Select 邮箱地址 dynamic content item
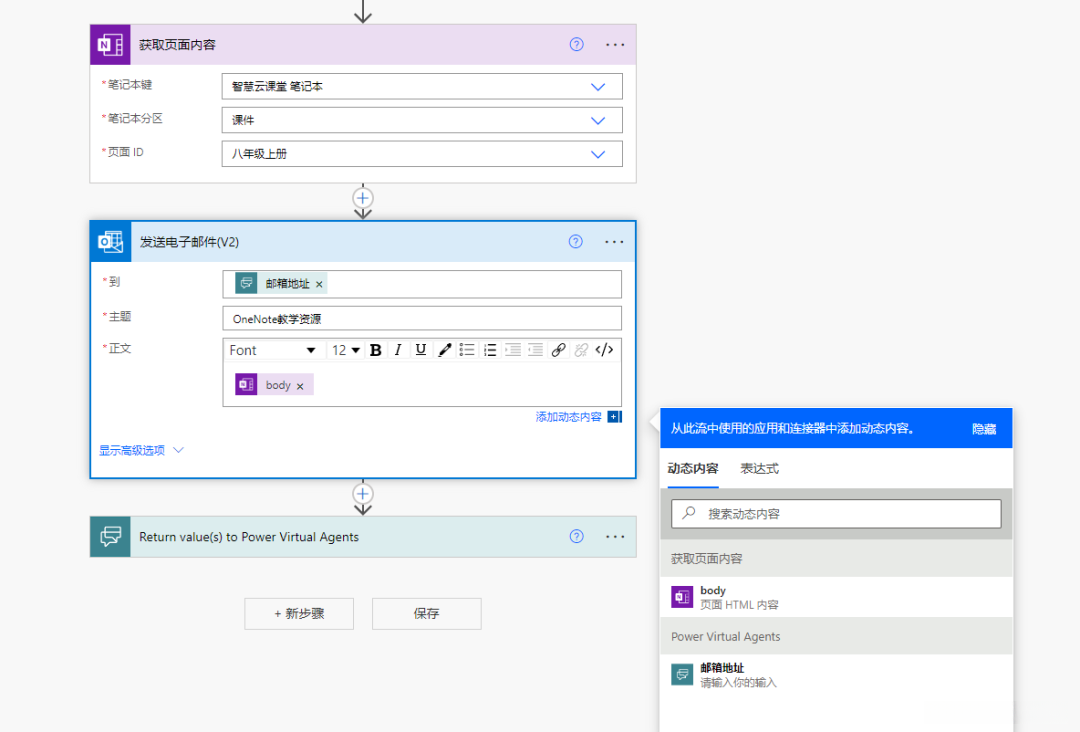This screenshot has width=1080, height=732. click(836, 674)
